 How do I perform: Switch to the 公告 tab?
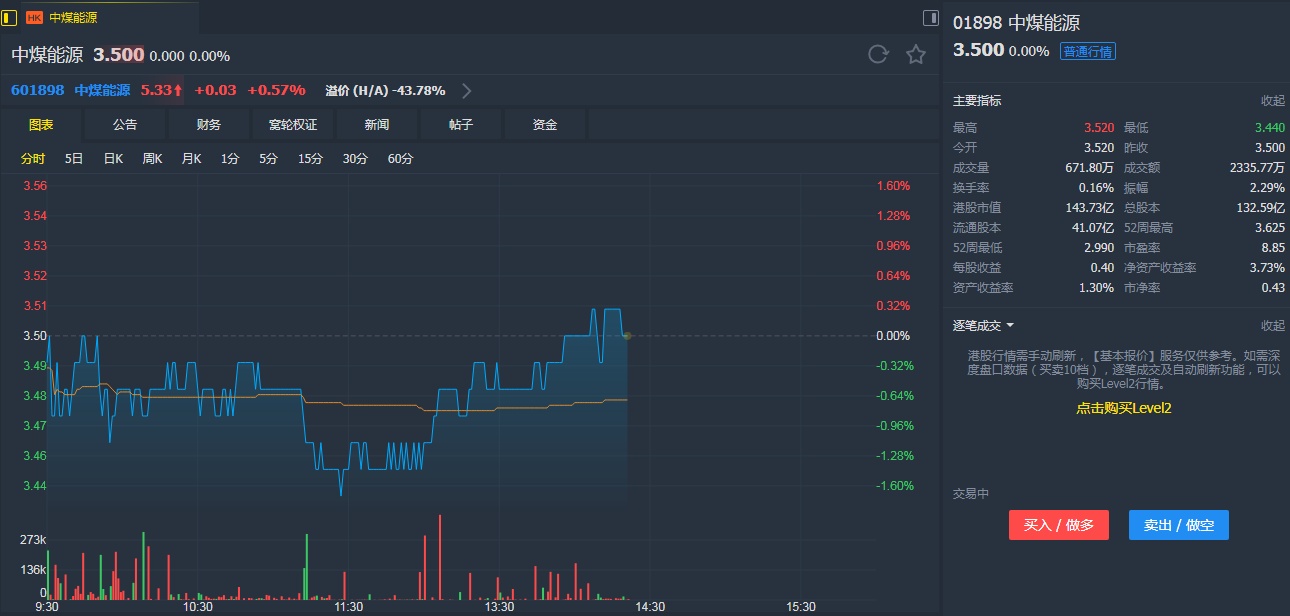pyautogui.click(x=125, y=125)
